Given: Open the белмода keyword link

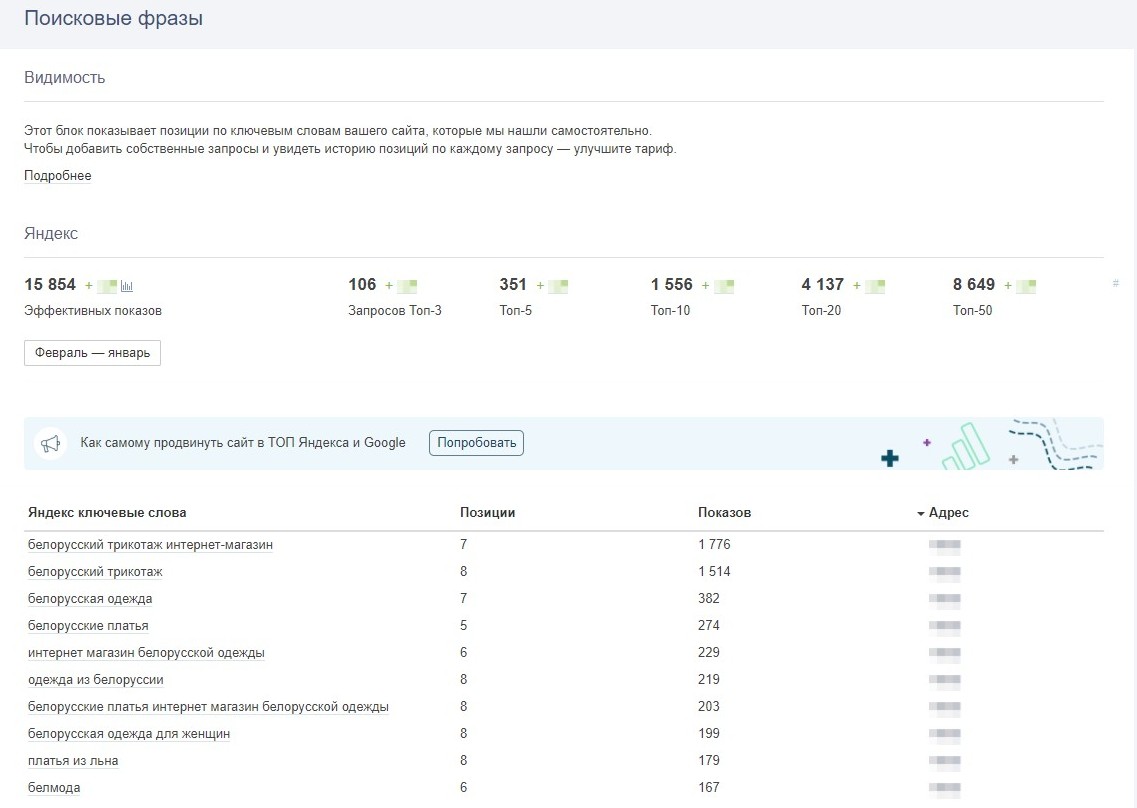Looking at the screenshot, I should point(54,788).
